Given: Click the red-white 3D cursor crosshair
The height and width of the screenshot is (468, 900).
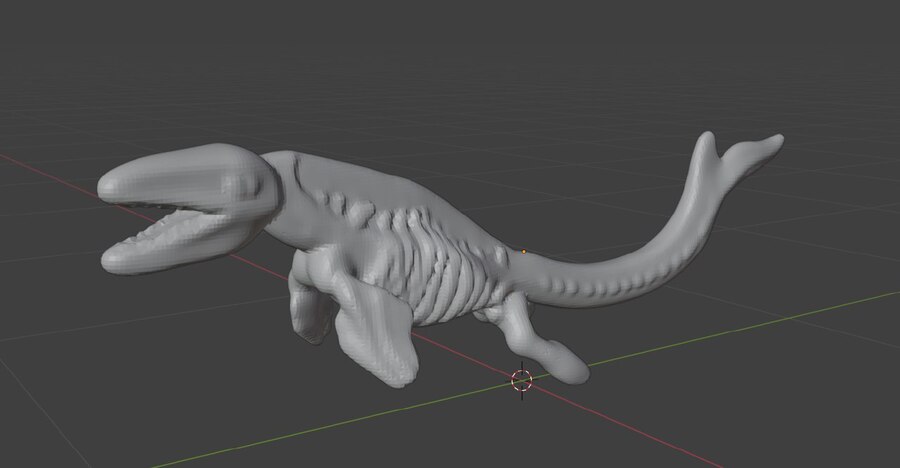Looking at the screenshot, I should [x=522, y=380].
